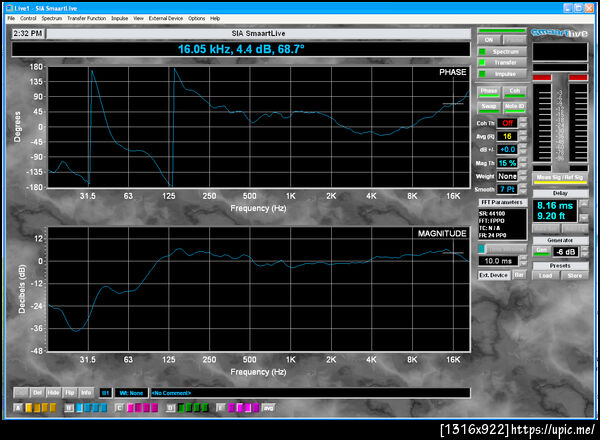This screenshot has height=440, width=600.
Task: Decrease the Coh Th value
Action: (523, 126)
